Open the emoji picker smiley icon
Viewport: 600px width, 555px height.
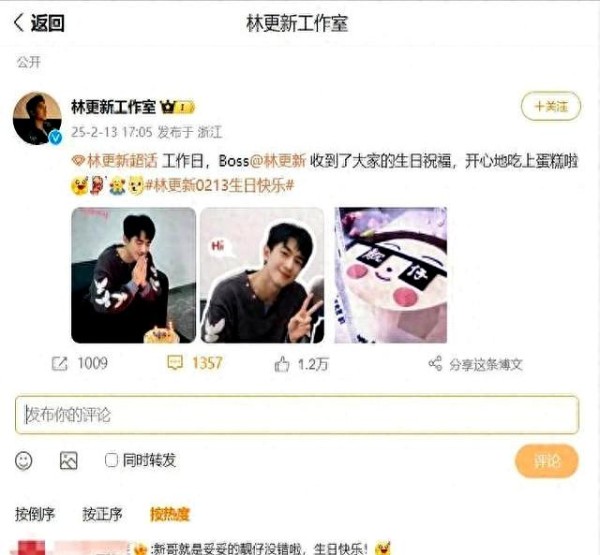point(24,460)
